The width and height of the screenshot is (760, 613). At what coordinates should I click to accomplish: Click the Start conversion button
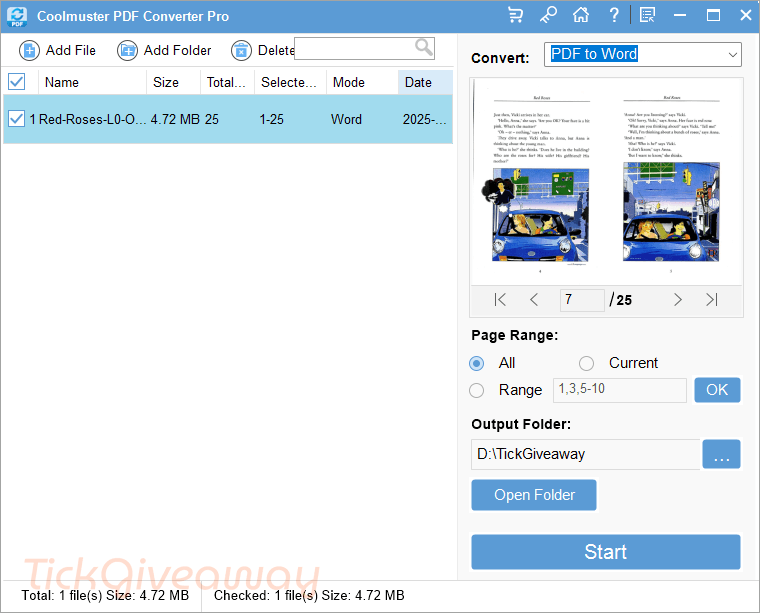click(605, 551)
